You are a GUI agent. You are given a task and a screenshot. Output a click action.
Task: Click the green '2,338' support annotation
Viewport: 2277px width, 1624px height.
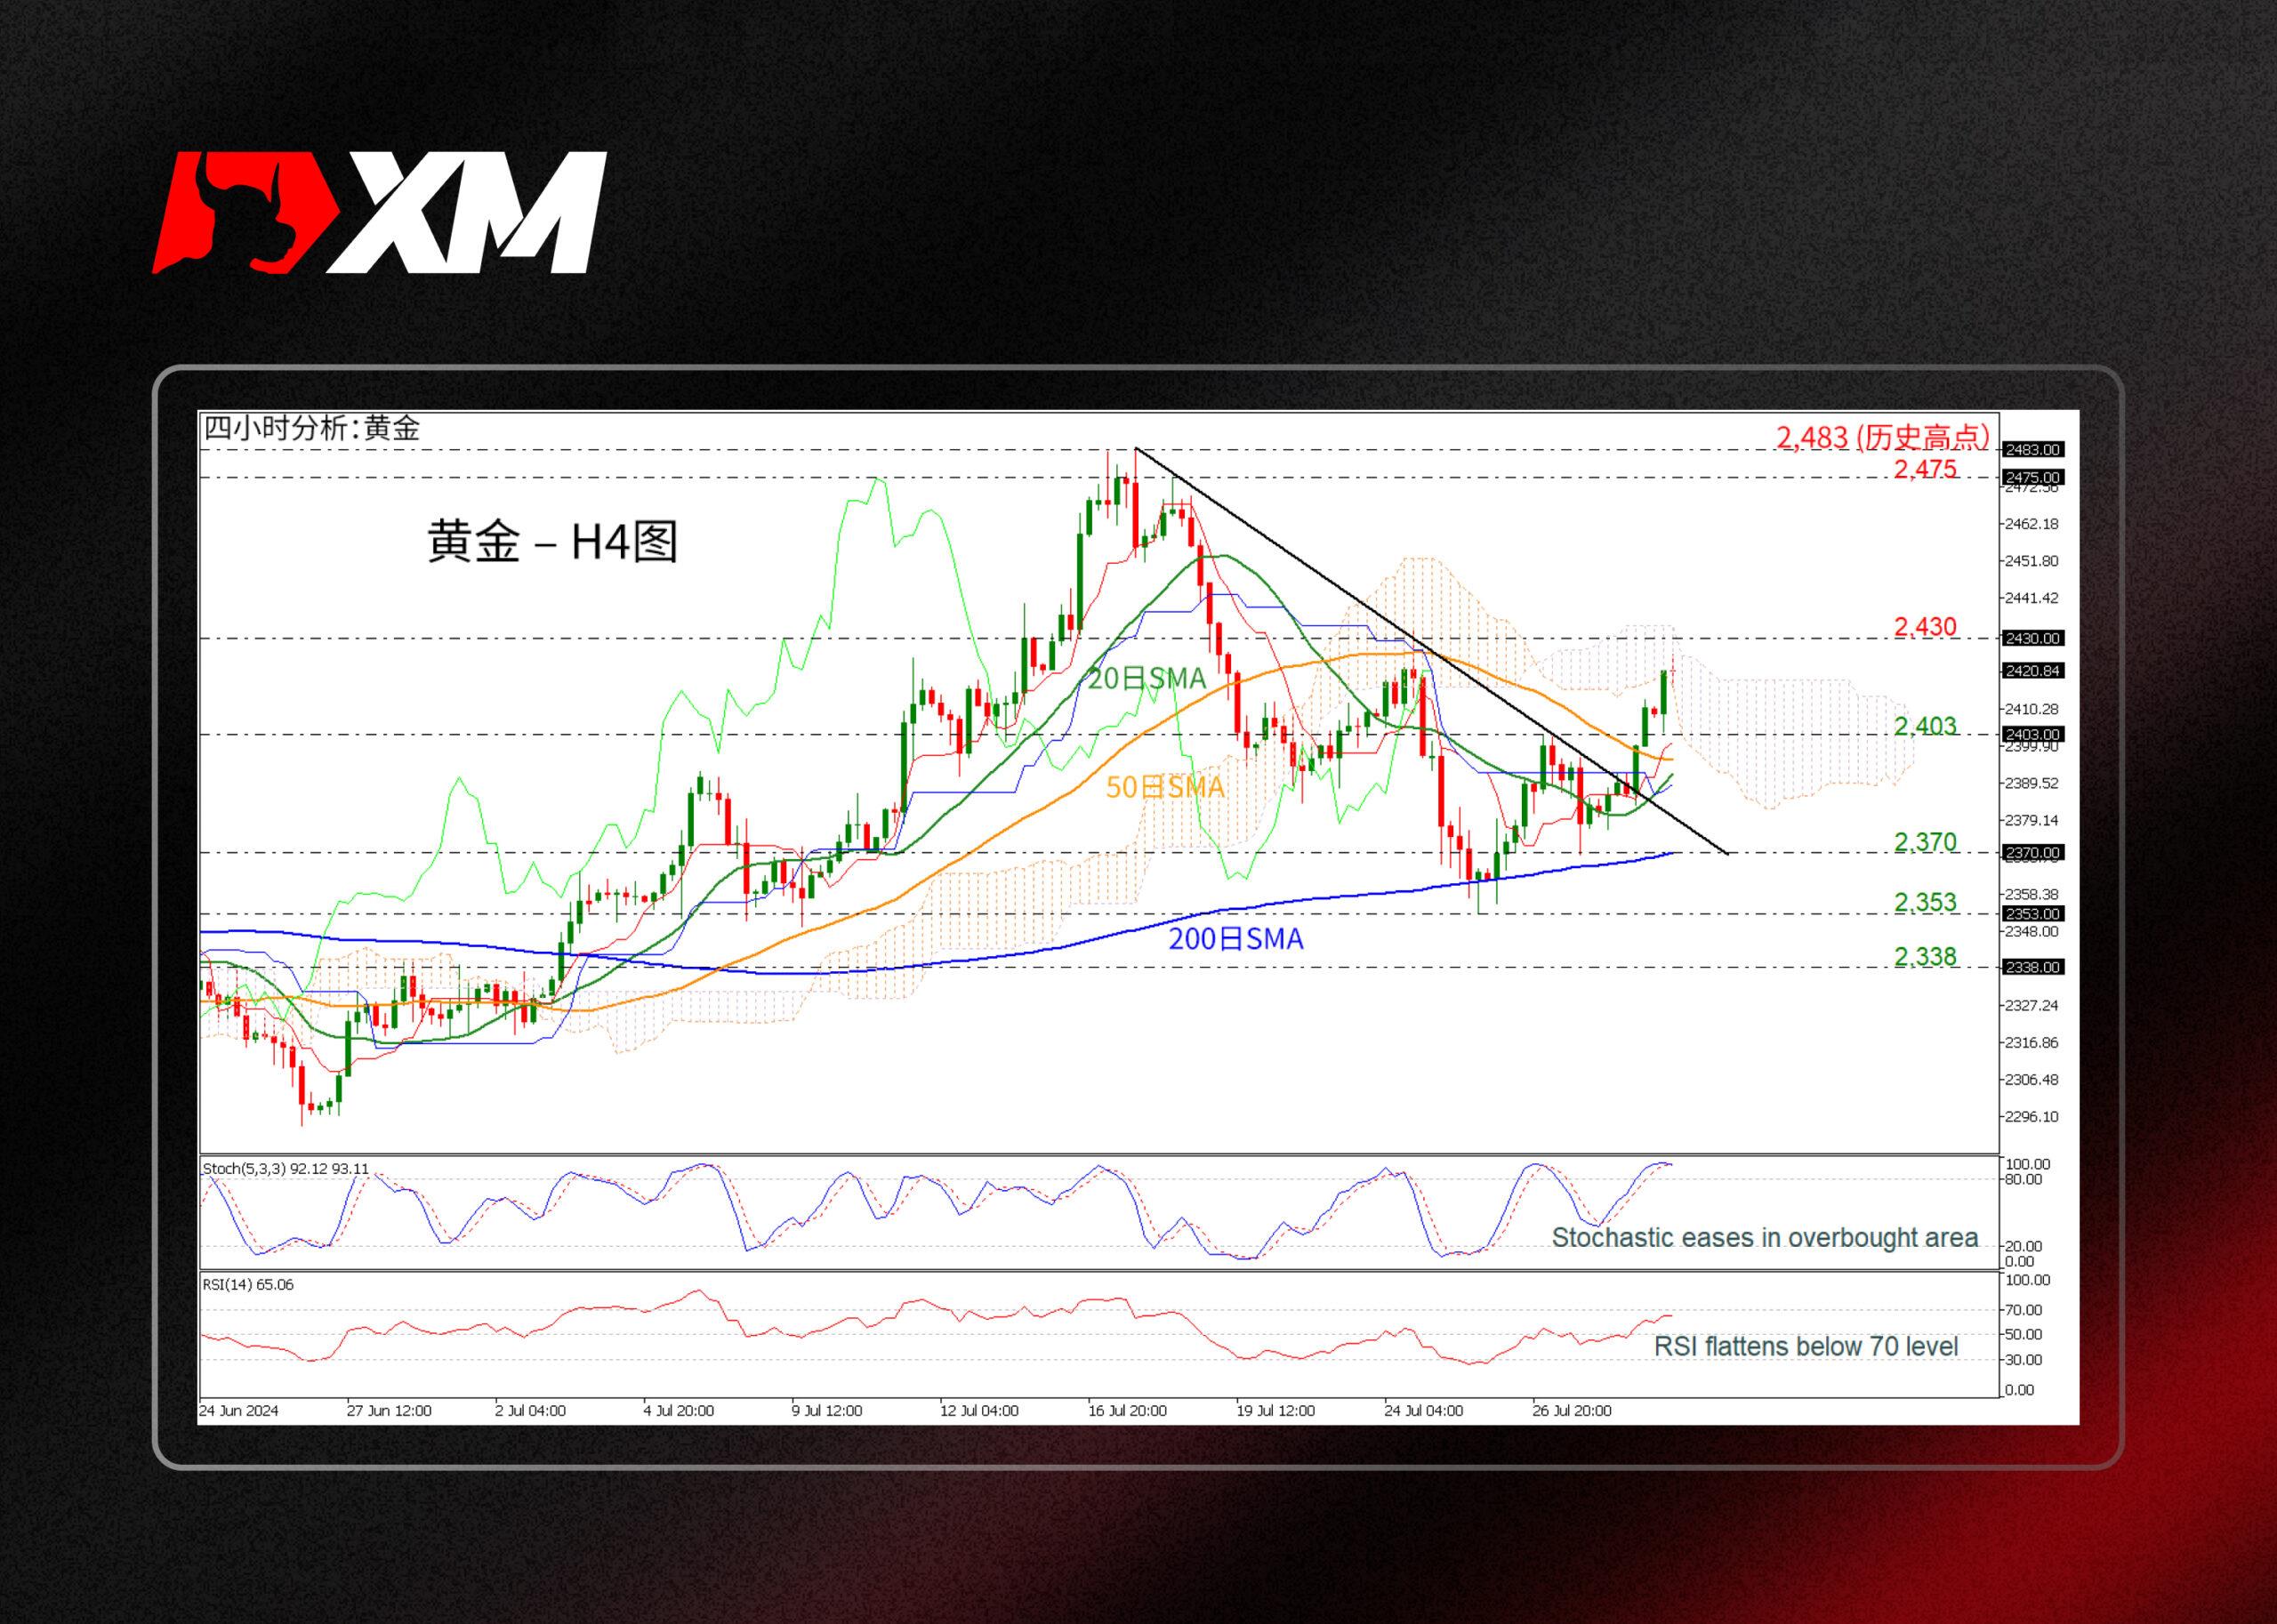pyautogui.click(x=1925, y=957)
